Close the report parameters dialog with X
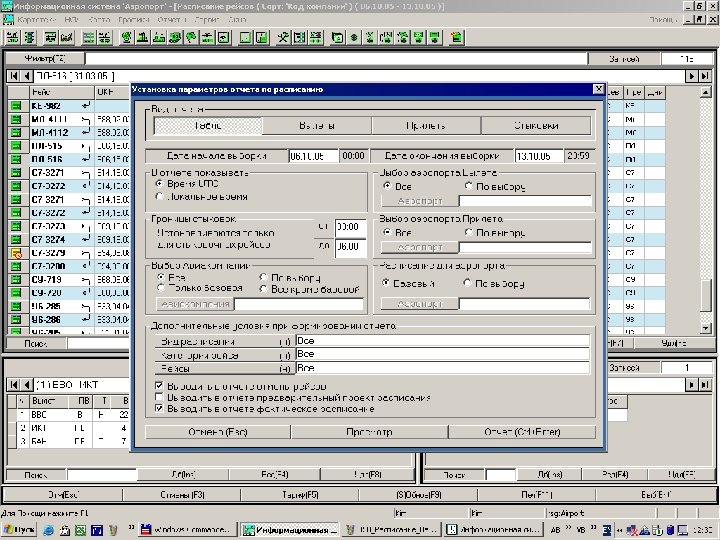The height and width of the screenshot is (540, 720). tap(598, 89)
